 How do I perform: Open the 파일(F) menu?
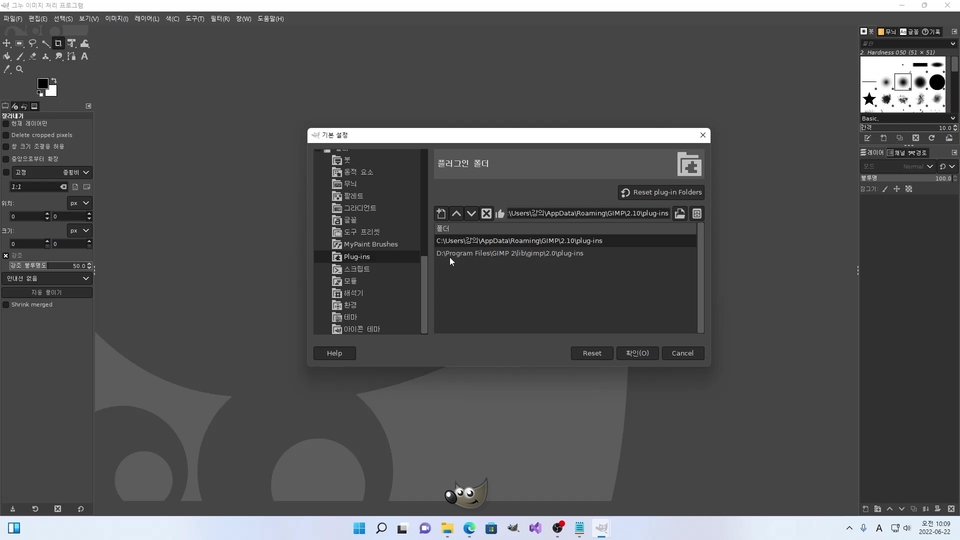13,19
